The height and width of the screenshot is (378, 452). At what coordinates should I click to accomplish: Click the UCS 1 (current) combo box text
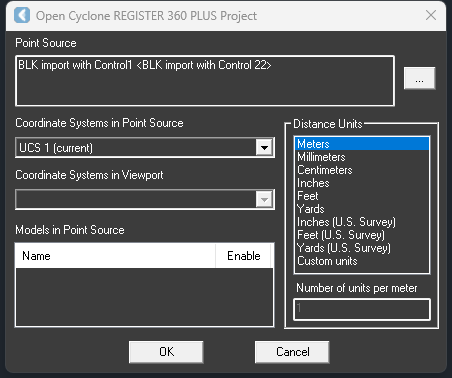tap(56, 148)
